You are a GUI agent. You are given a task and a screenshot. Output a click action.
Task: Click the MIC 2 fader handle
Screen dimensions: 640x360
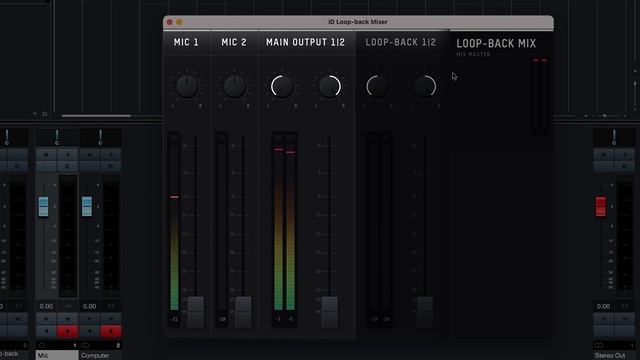pos(243,312)
